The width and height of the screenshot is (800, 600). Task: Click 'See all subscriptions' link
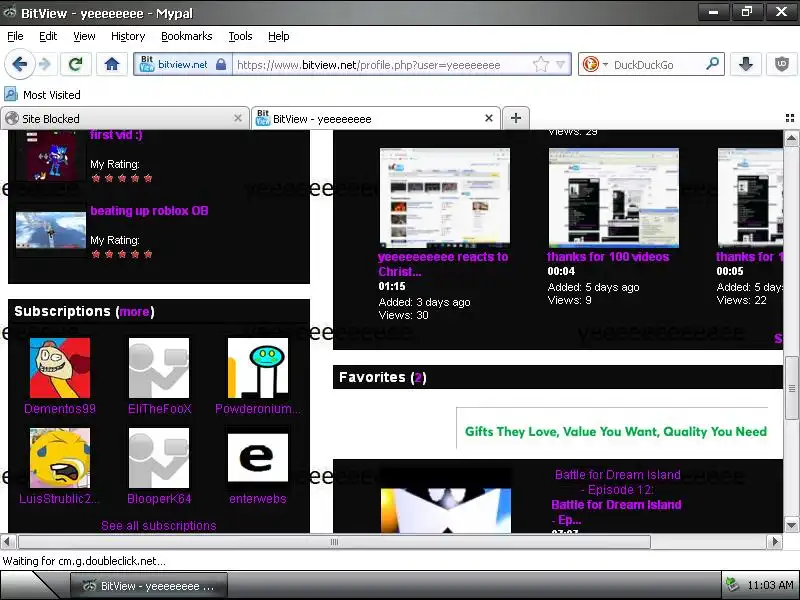click(x=159, y=526)
